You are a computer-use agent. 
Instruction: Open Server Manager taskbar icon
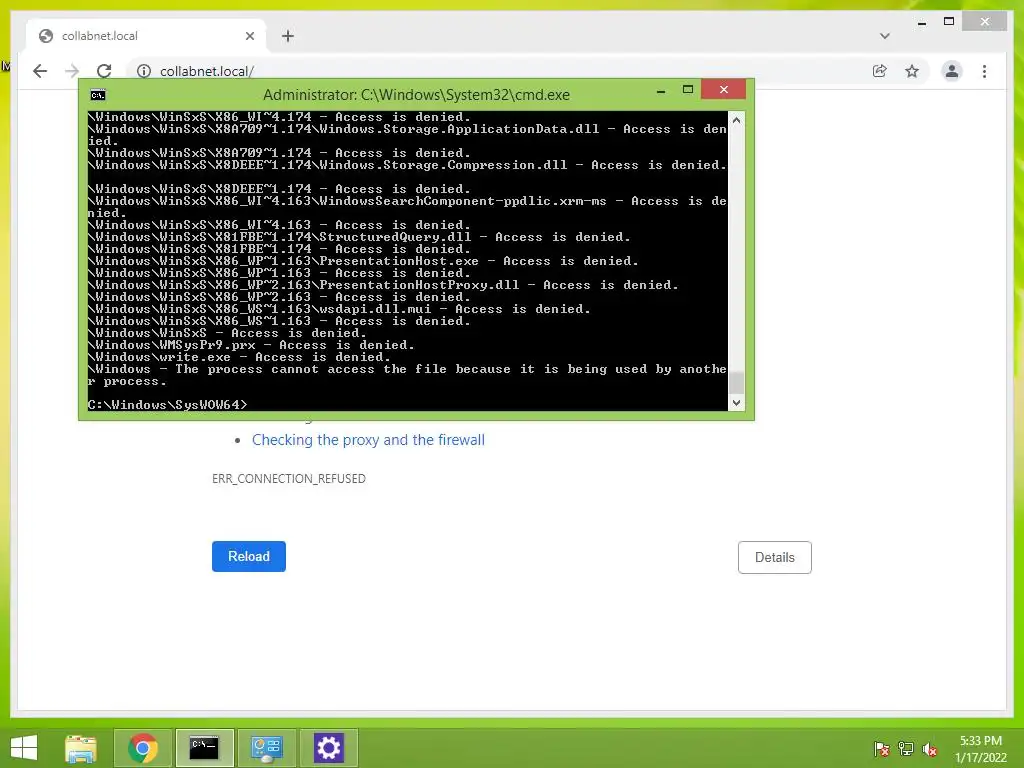267,748
